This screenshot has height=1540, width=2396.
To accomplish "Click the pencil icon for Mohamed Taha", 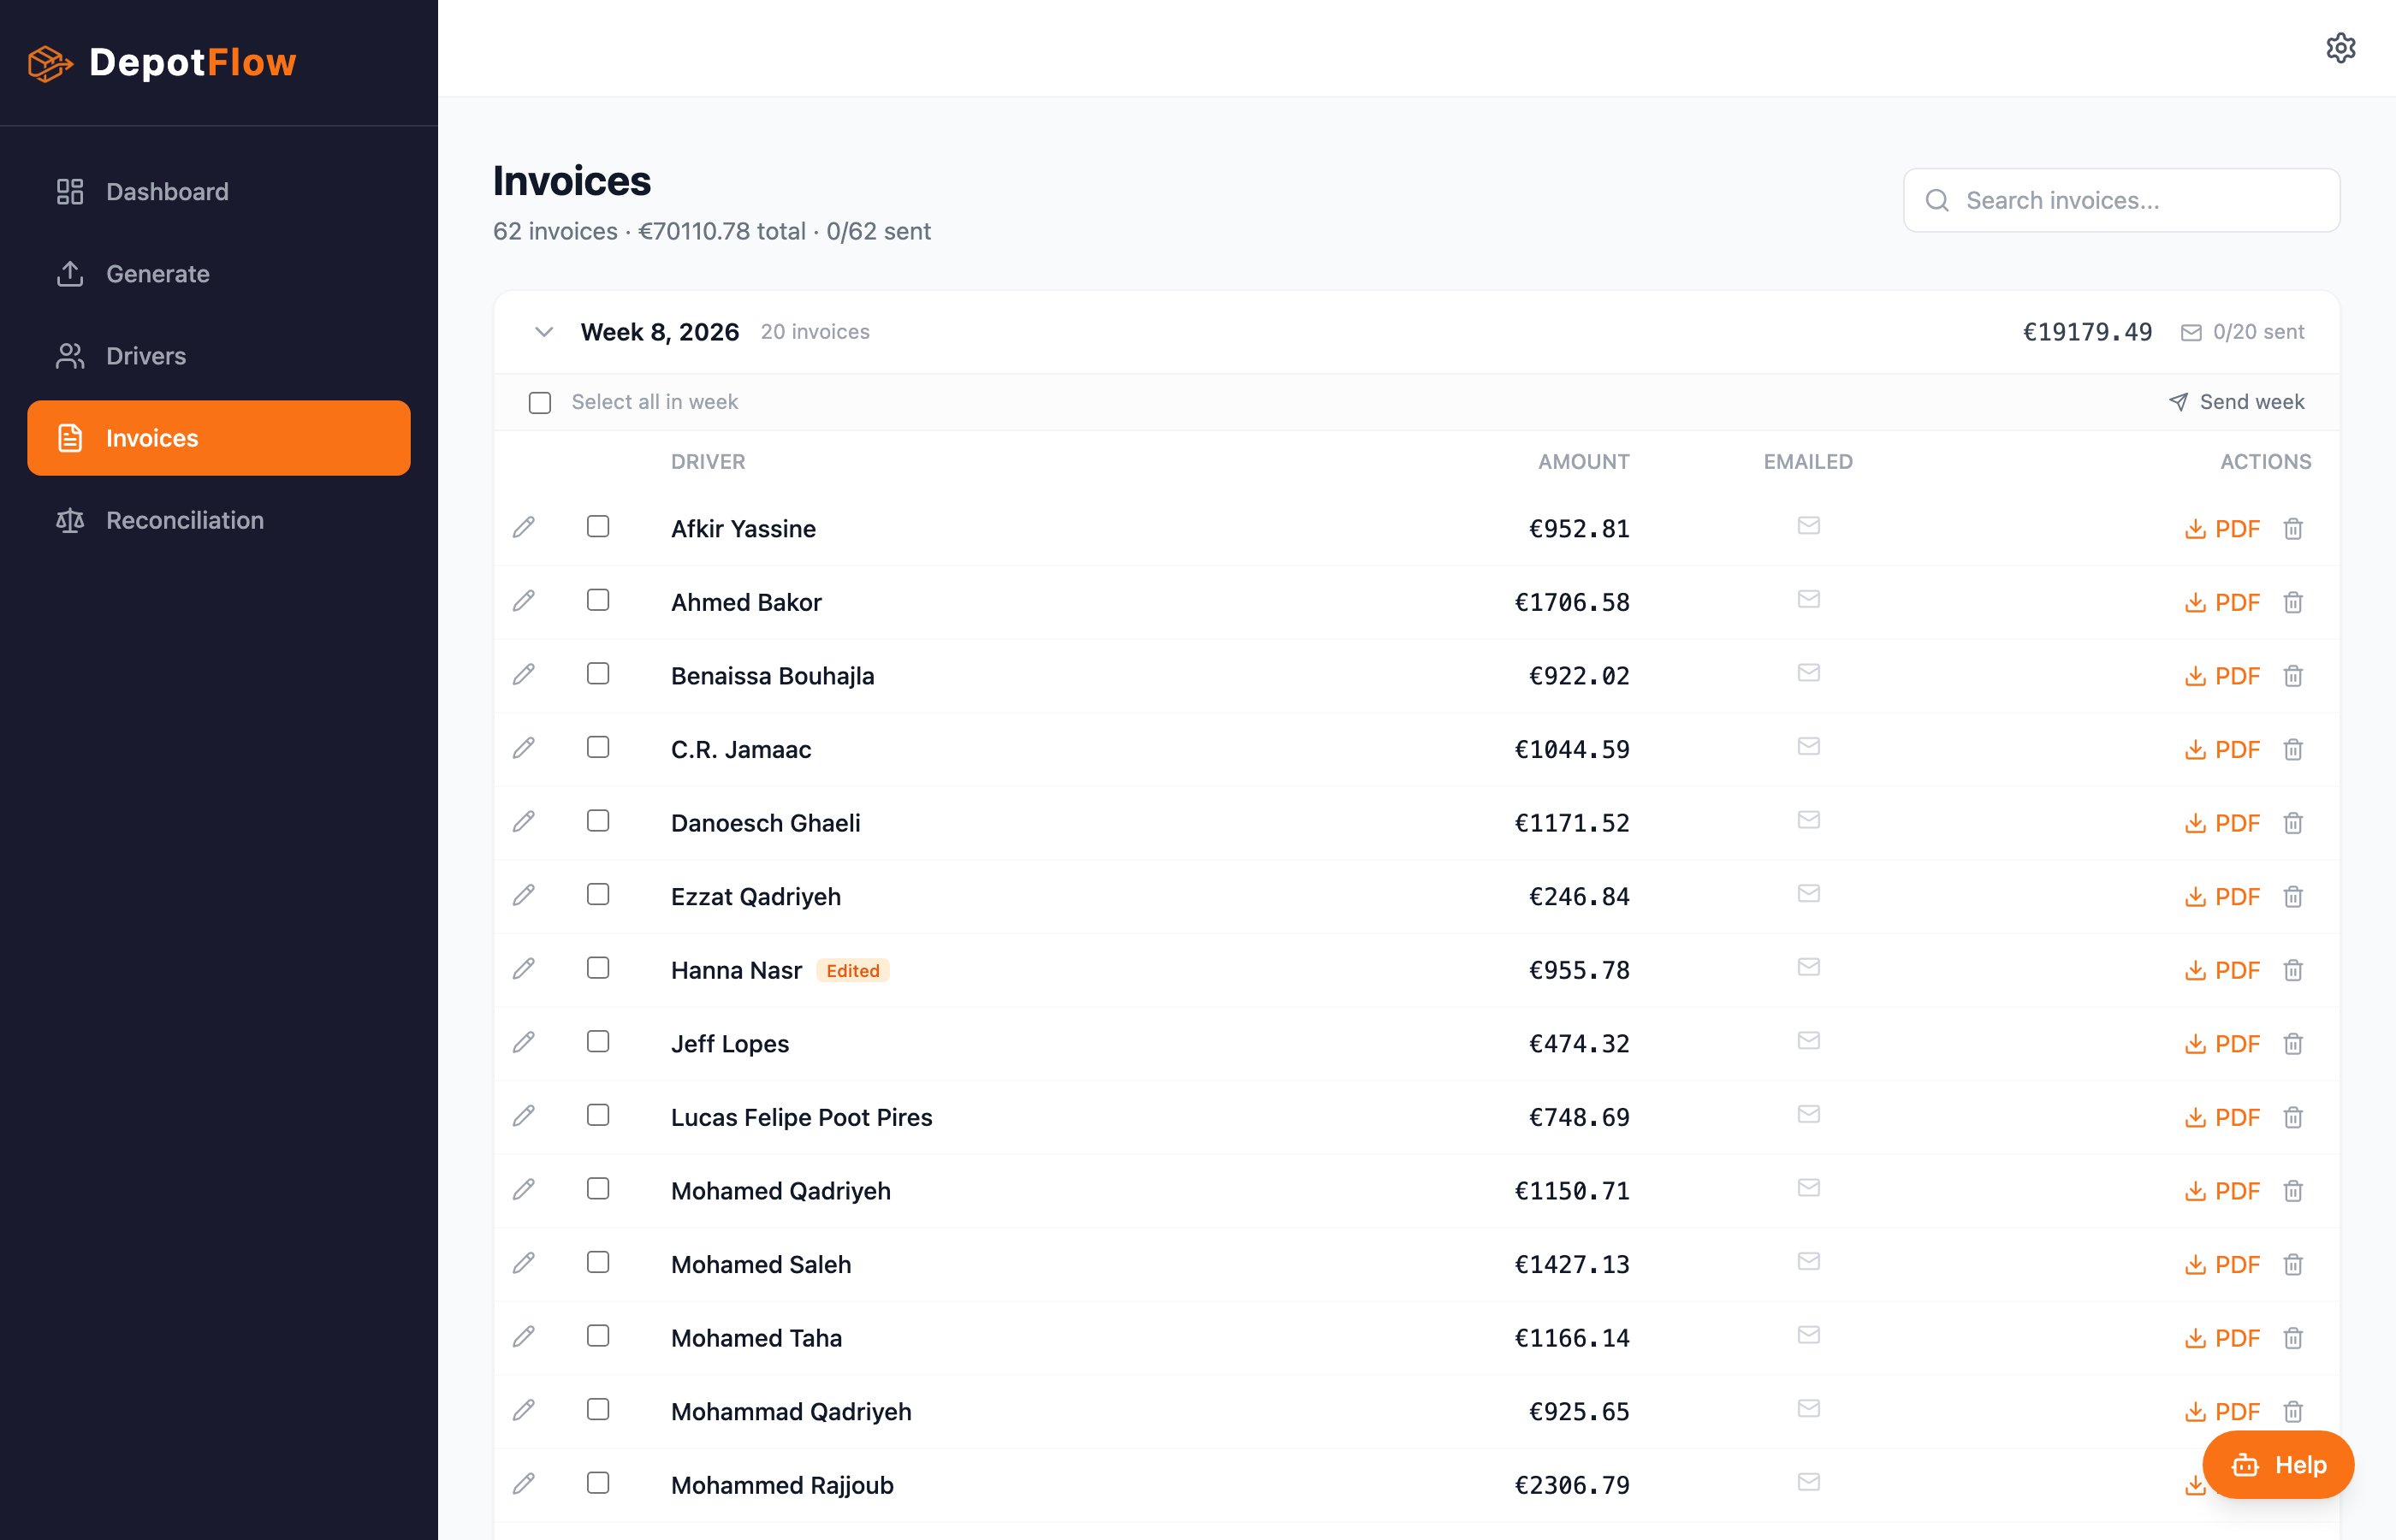I will click(x=524, y=1337).
